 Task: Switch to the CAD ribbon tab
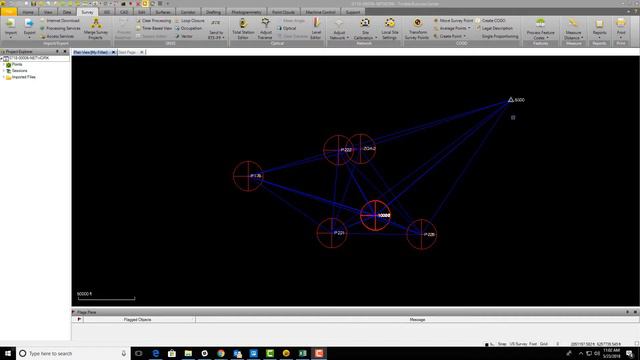(x=124, y=12)
